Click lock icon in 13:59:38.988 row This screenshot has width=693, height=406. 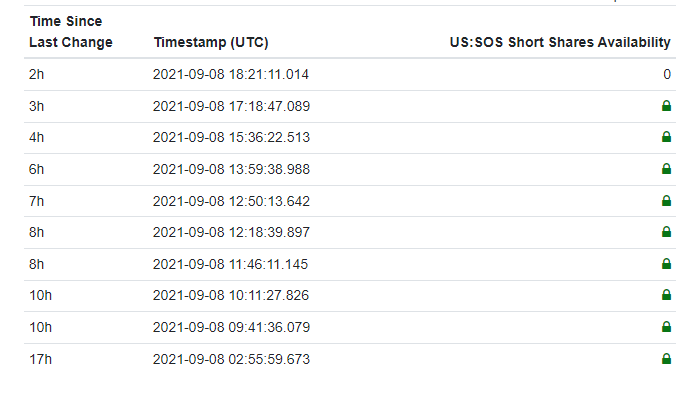tap(666, 169)
